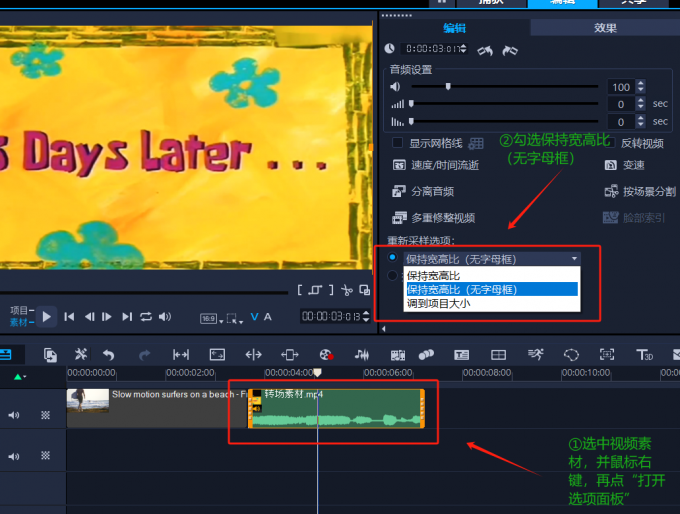Click the motion tracking runner icon

[x=536, y=355]
